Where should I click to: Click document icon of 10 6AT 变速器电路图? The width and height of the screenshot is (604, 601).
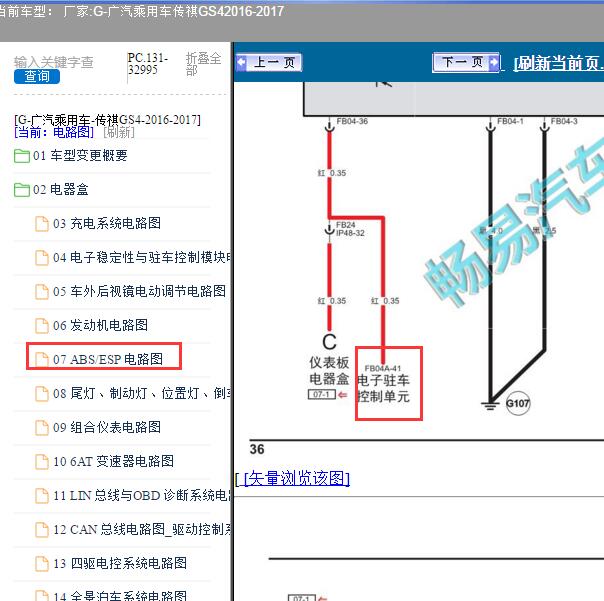coord(42,462)
